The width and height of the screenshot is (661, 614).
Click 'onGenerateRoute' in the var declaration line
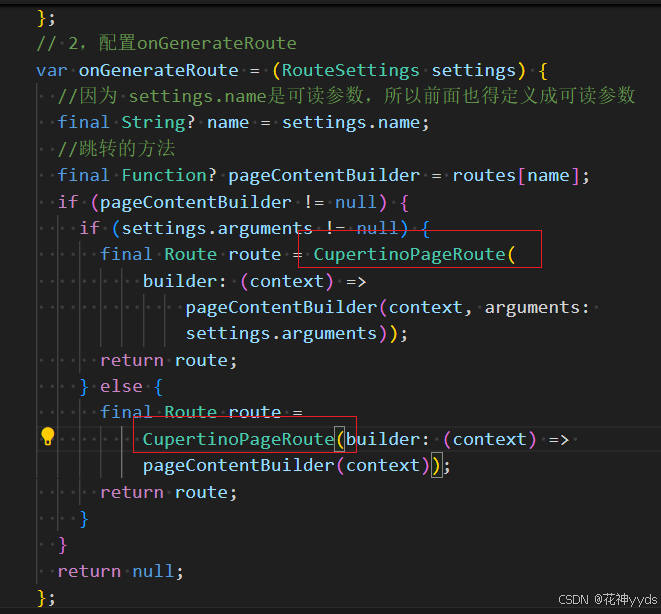click(159, 70)
